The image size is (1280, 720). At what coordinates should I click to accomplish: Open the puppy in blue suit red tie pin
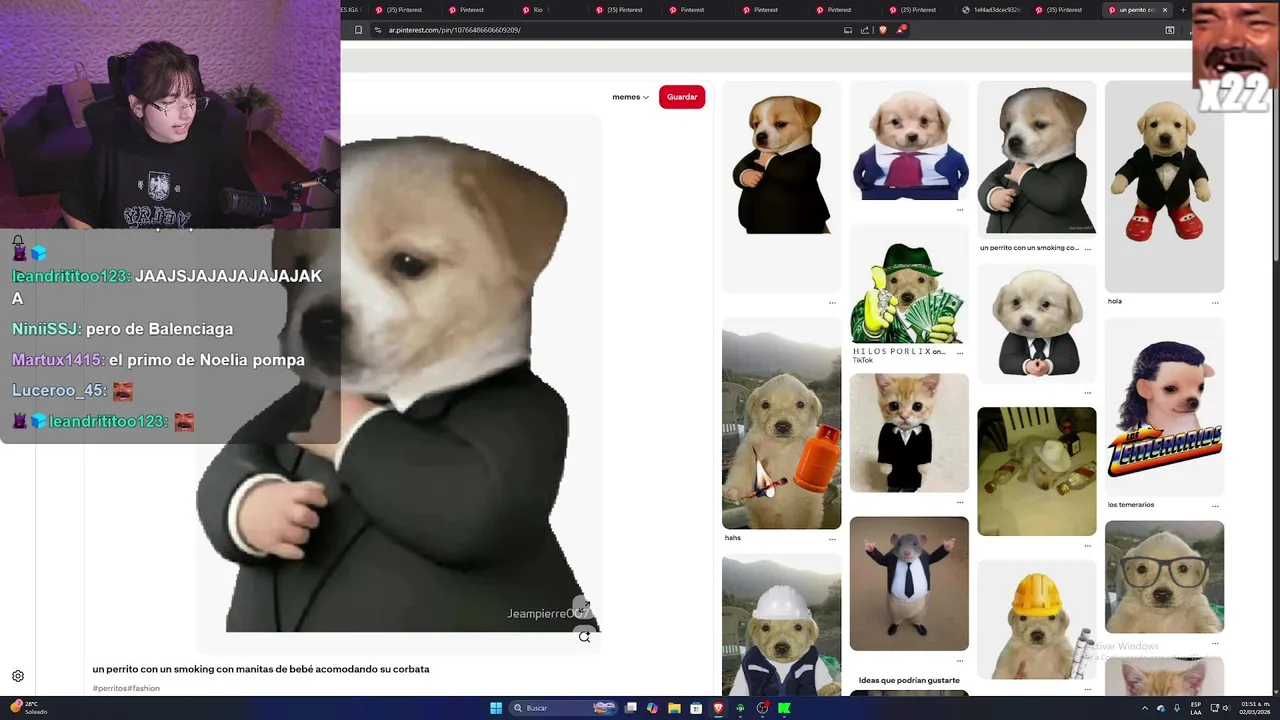tap(909, 141)
